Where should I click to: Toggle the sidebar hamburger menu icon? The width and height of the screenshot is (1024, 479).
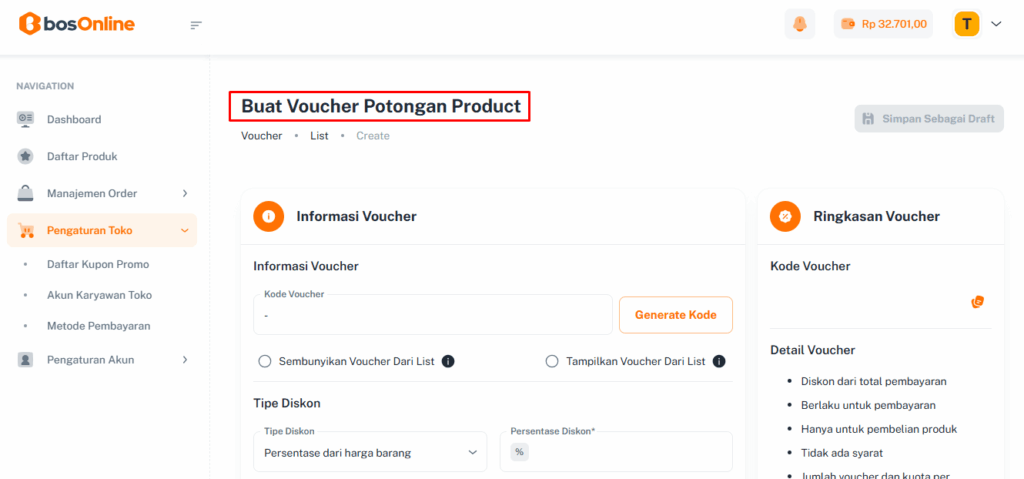196,25
